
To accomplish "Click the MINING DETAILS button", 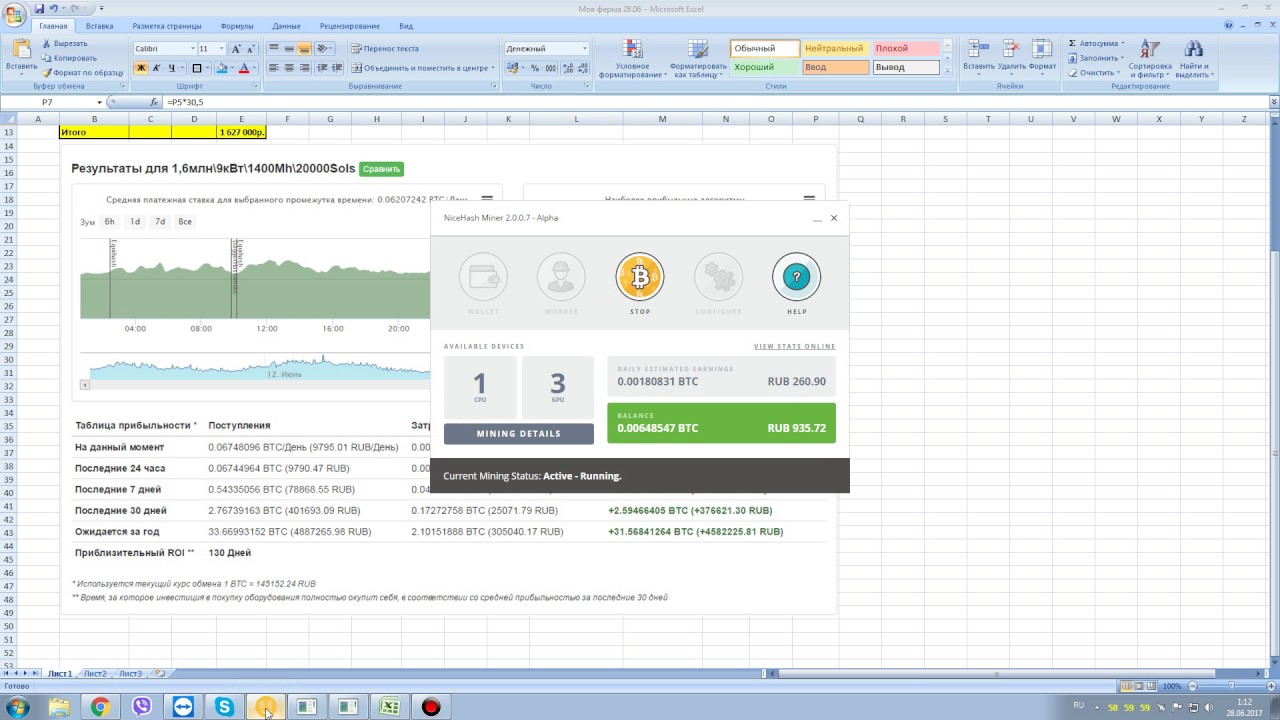I will click(518, 434).
